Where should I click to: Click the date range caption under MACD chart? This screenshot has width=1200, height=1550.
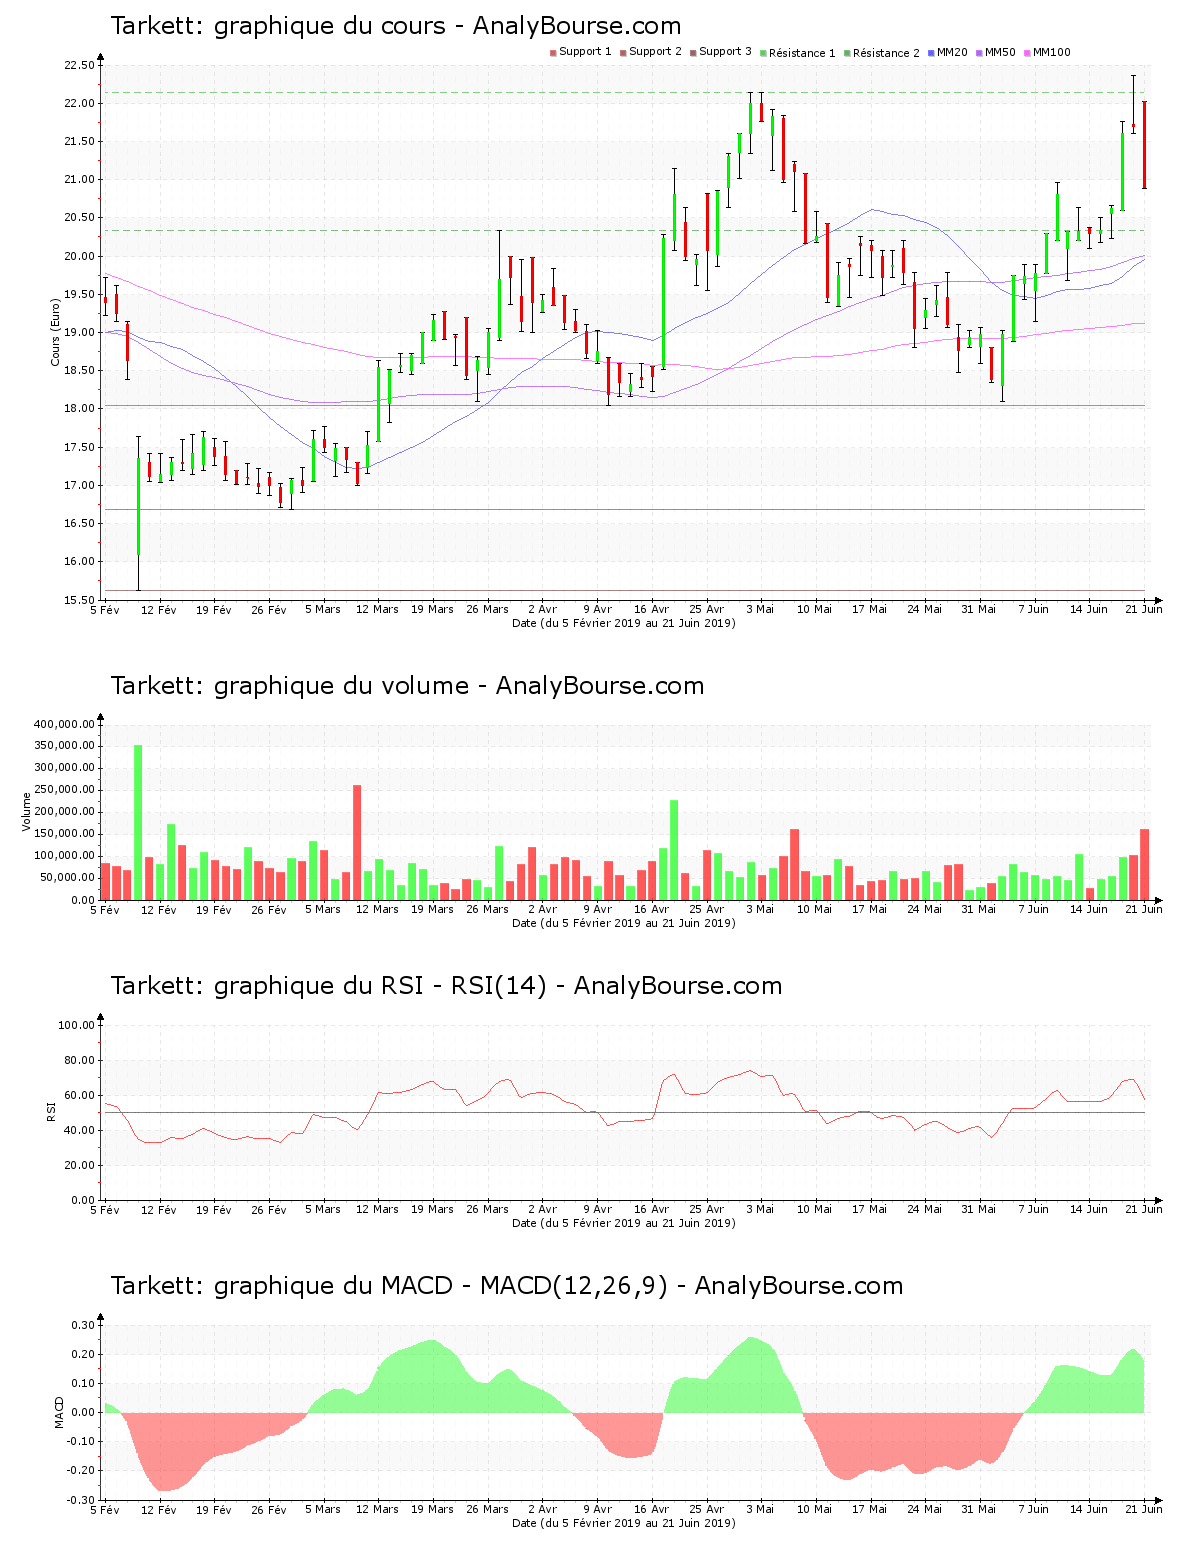pyautogui.click(x=624, y=1523)
